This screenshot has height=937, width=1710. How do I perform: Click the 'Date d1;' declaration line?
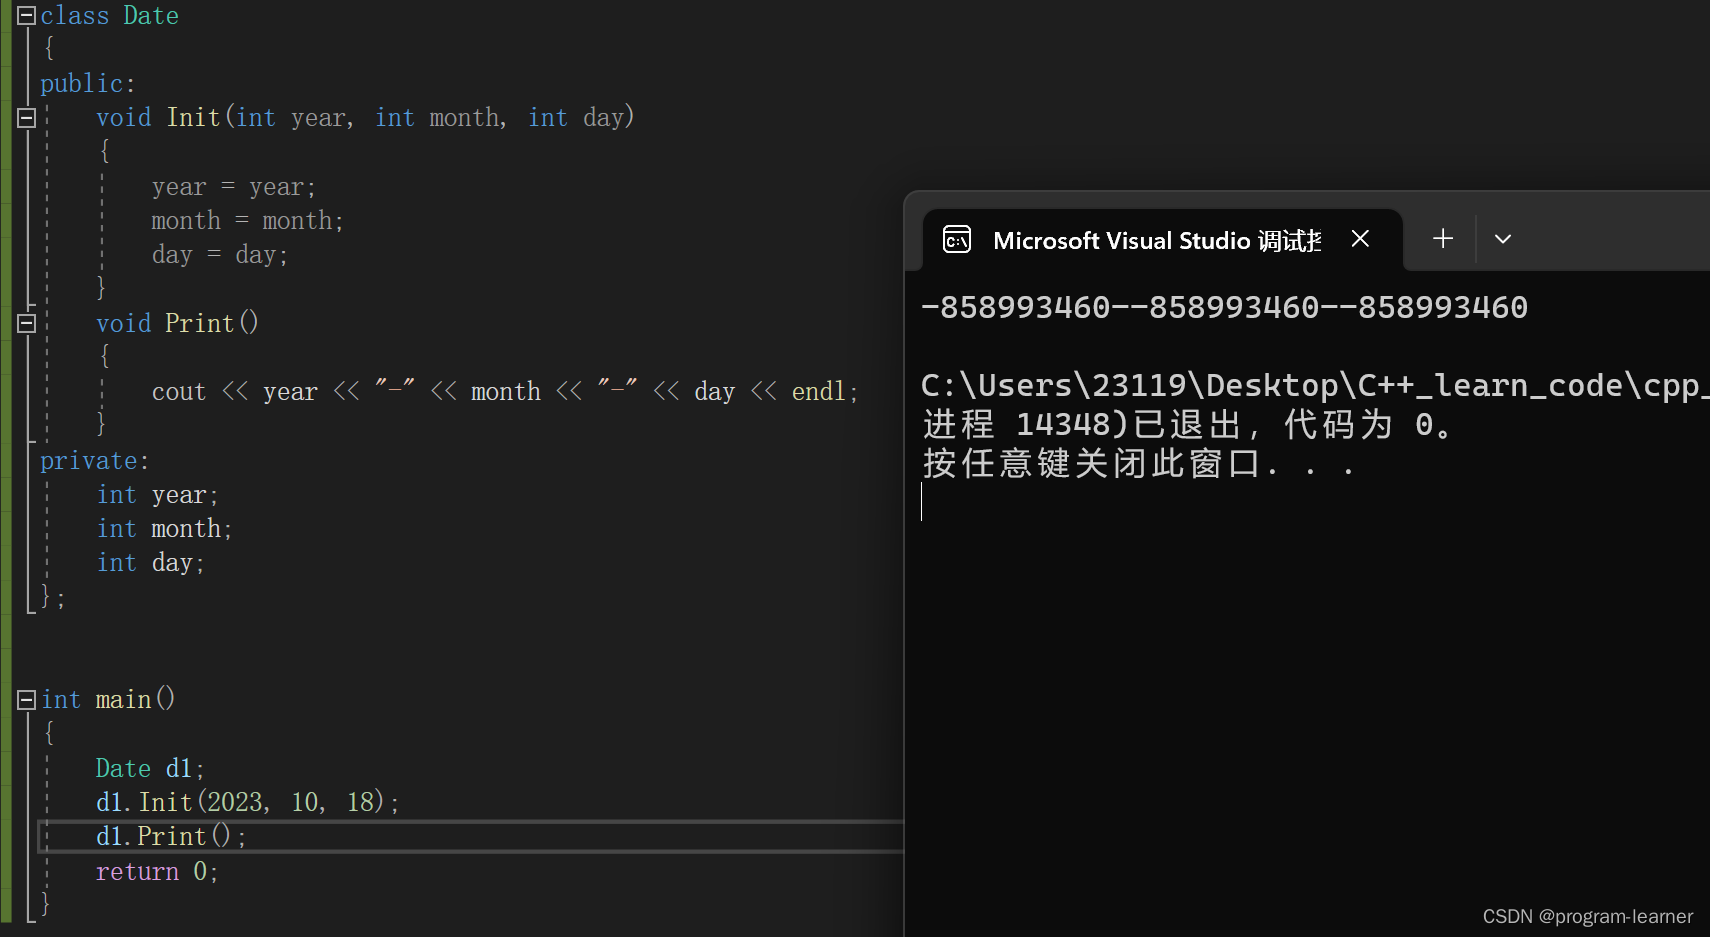[x=150, y=768]
